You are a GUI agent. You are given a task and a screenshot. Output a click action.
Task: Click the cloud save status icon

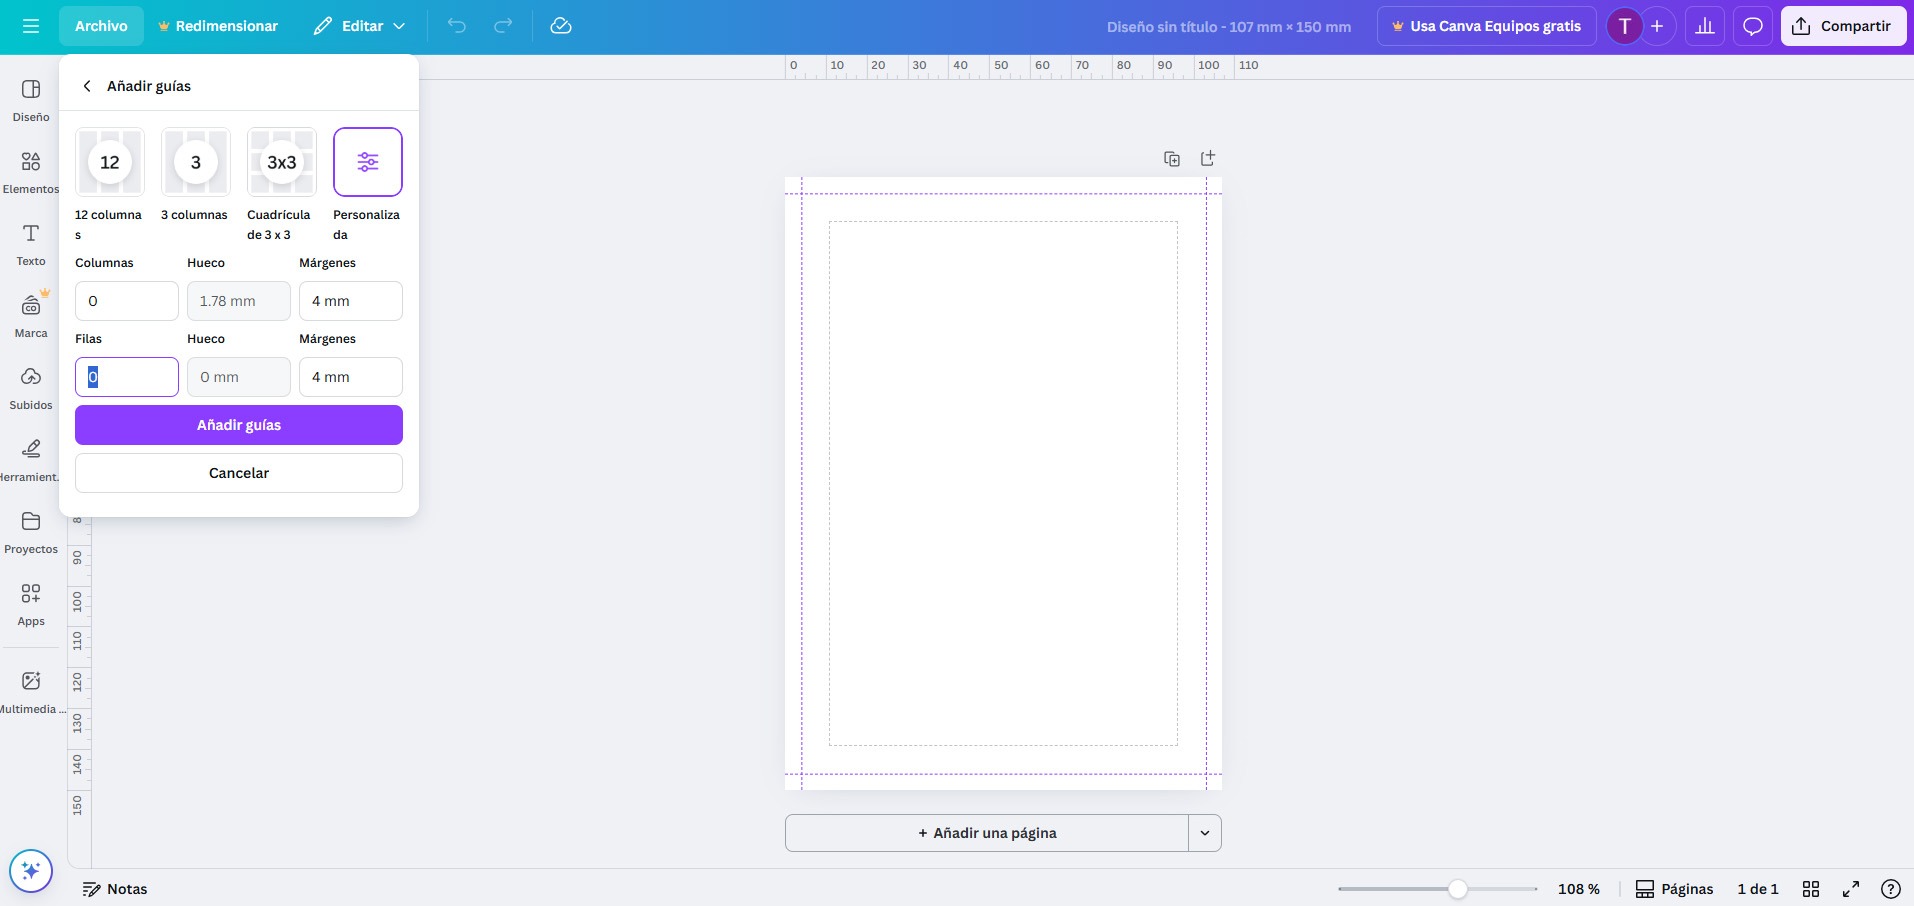[x=561, y=26]
